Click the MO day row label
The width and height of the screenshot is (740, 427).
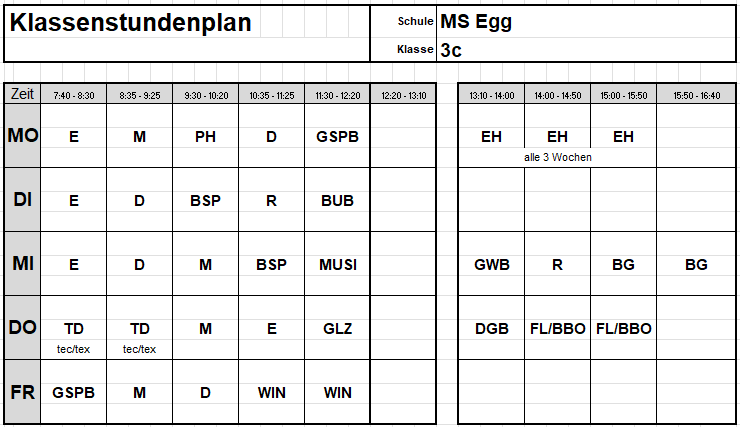pos(22,135)
